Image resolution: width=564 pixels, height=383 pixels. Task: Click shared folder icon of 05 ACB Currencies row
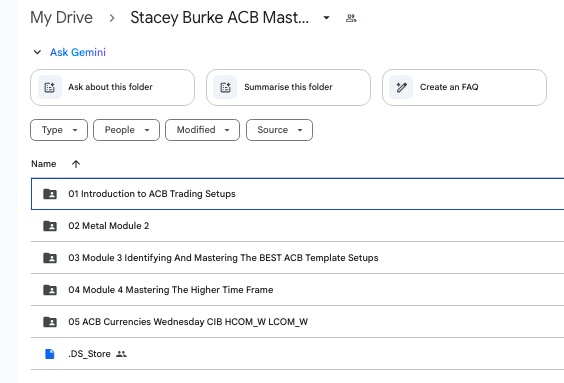coord(50,322)
